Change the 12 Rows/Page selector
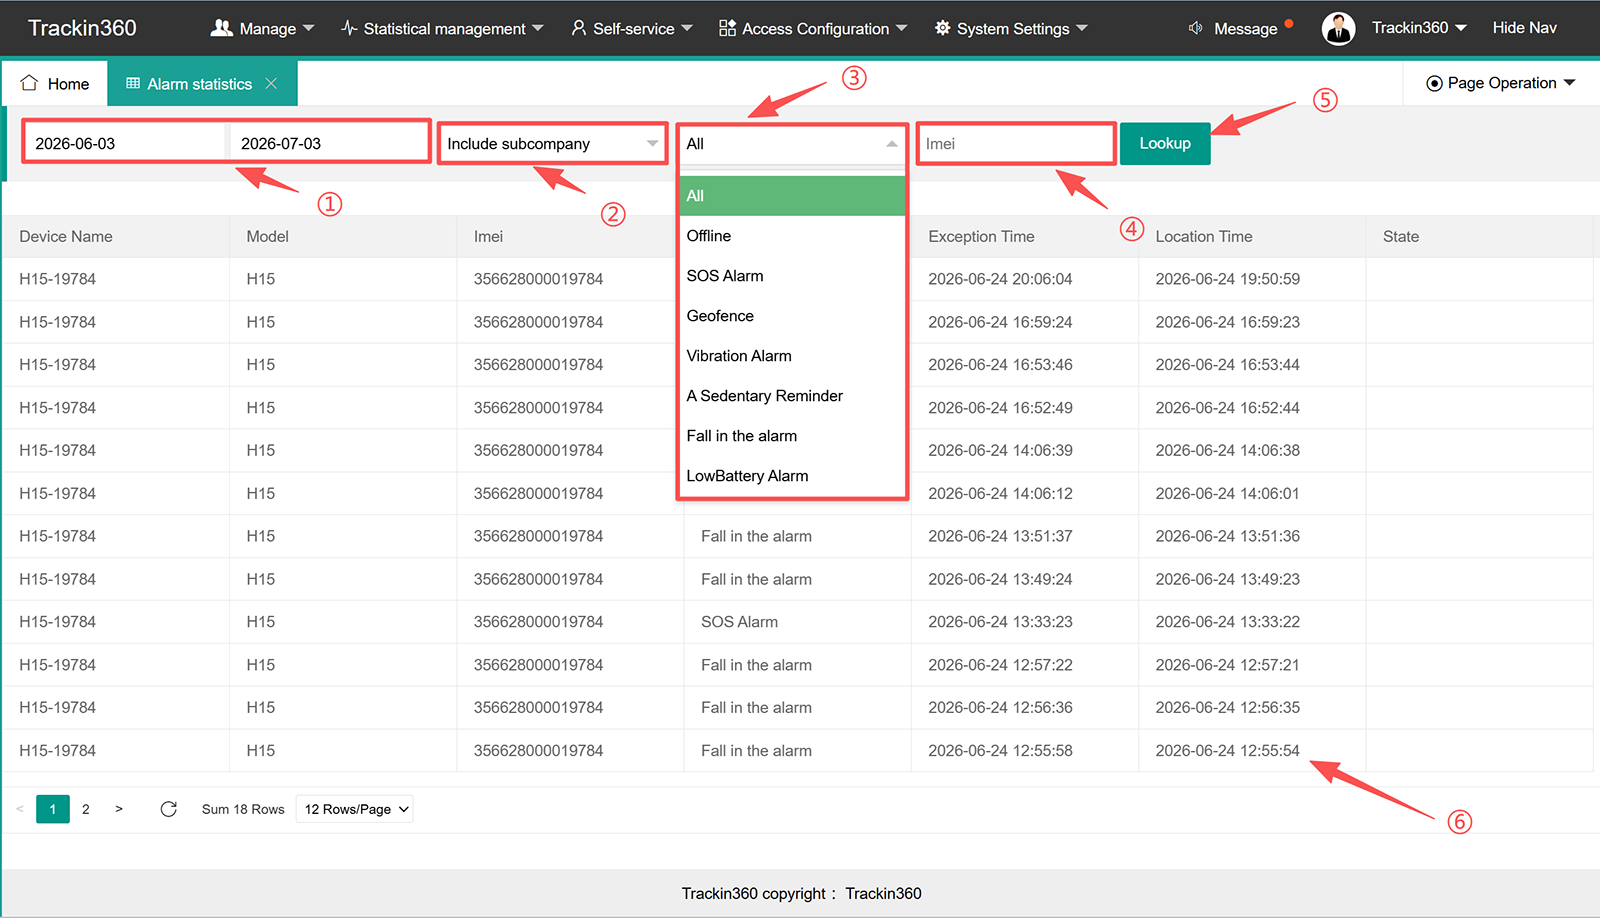1600x918 pixels. 355,809
